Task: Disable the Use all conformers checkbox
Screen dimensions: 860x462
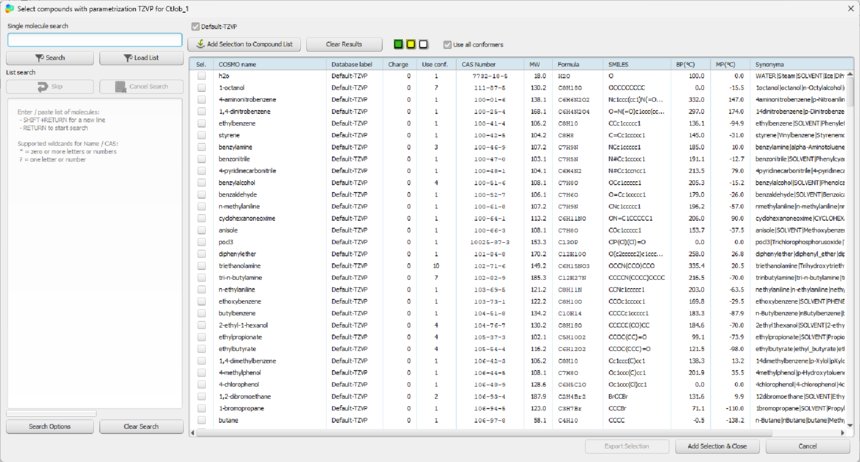Action: 447,45
